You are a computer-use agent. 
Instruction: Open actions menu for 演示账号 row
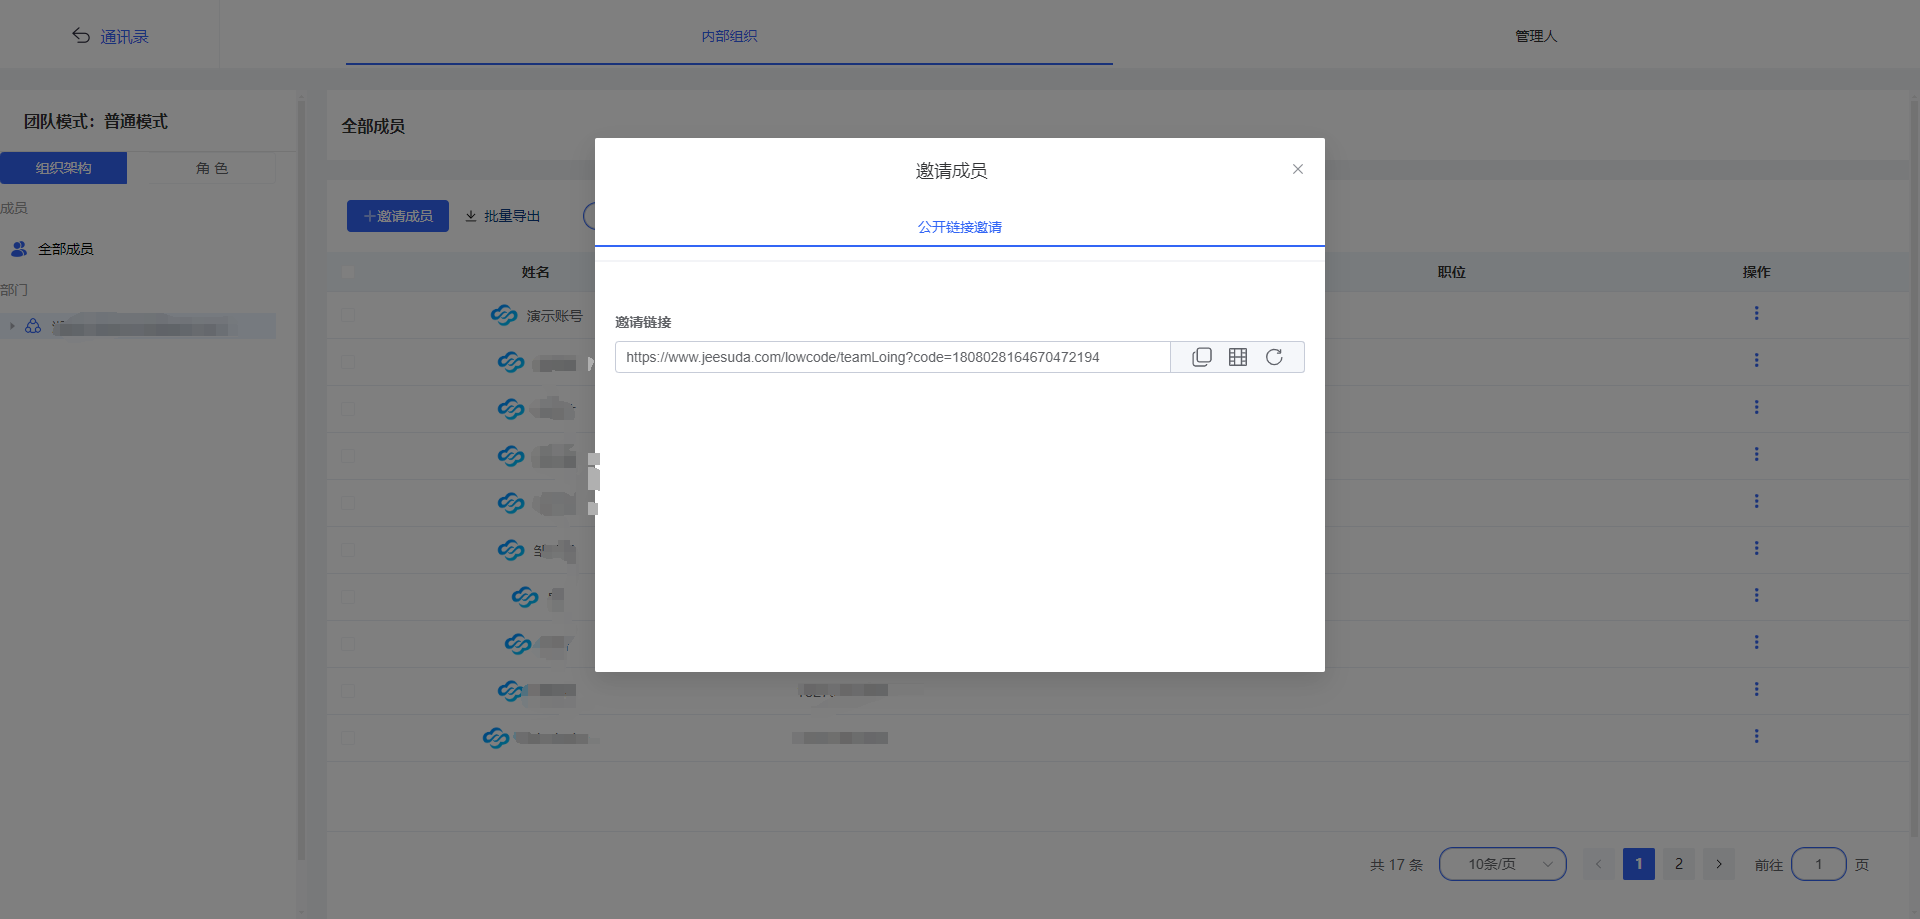point(1756,314)
